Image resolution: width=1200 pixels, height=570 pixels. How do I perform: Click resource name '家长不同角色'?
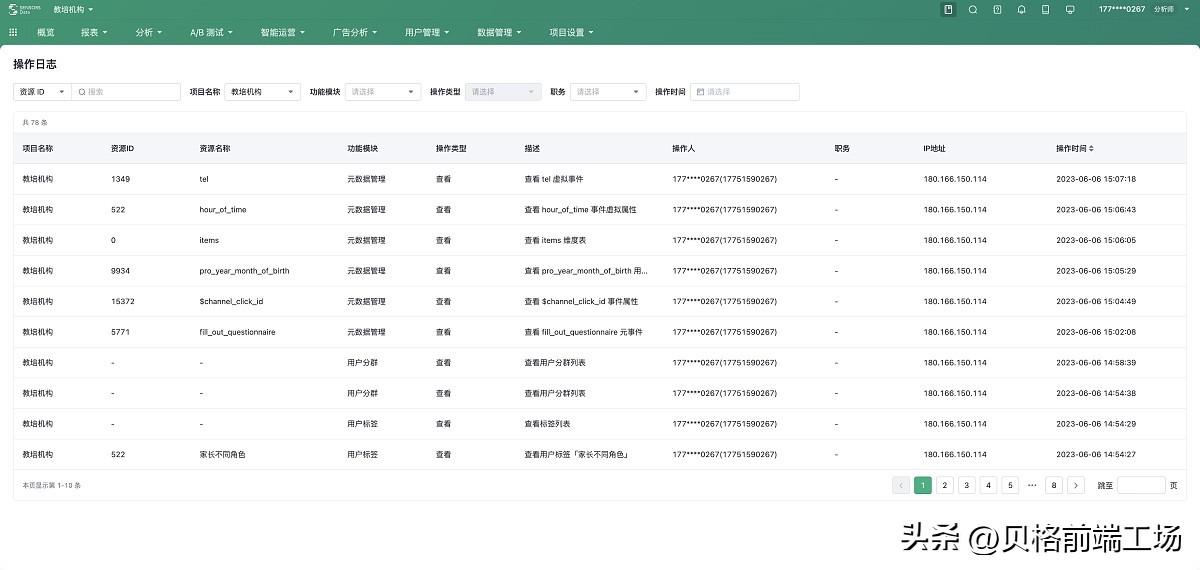(x=222, y=454)
